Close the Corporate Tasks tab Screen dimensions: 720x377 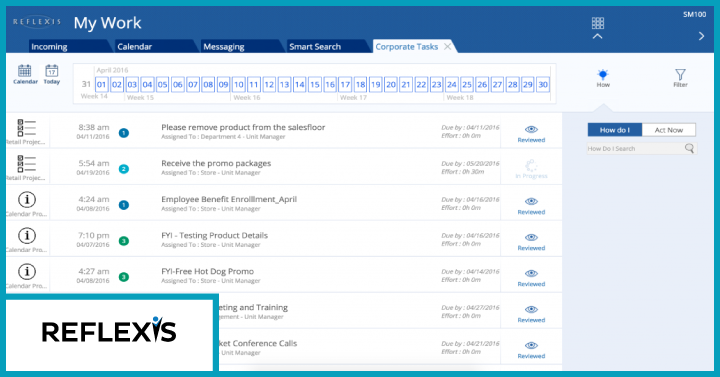click(447, 46)
